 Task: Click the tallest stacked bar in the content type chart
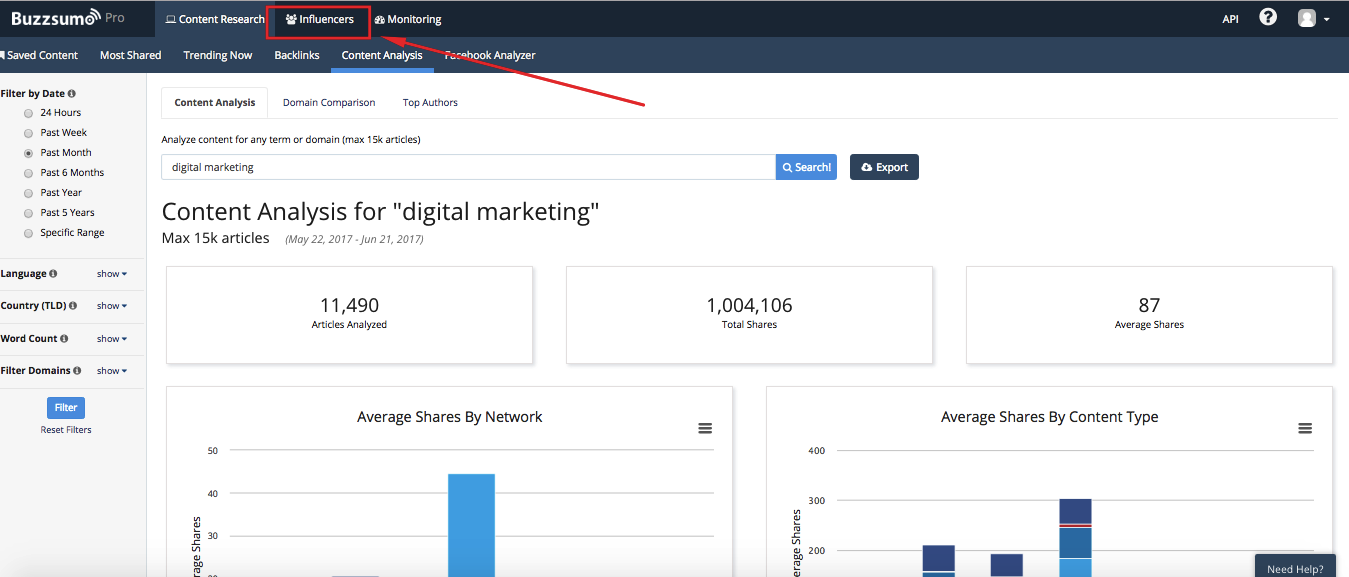point(1075,537)
